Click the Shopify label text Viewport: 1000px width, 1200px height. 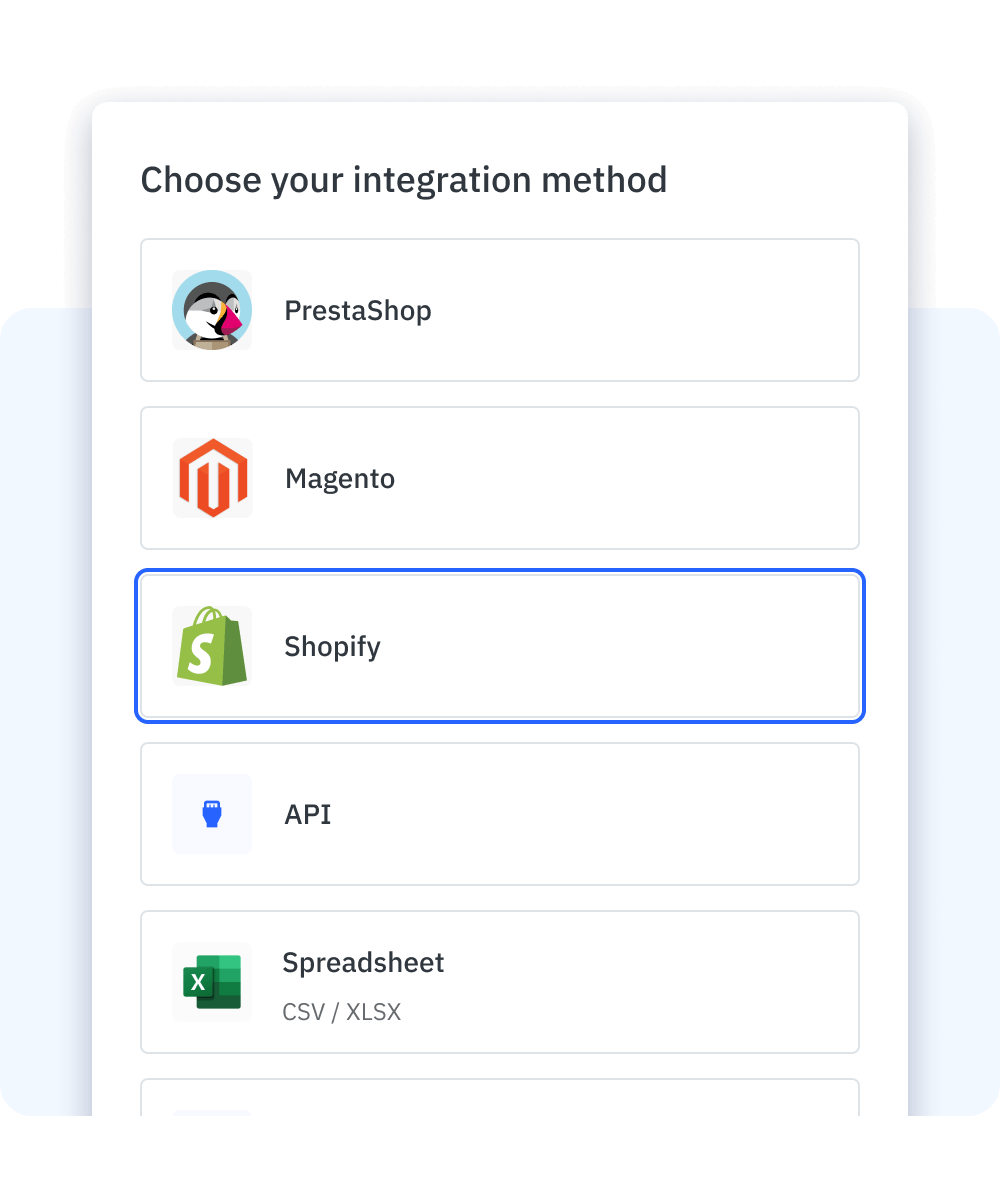[x=332, y=646]
